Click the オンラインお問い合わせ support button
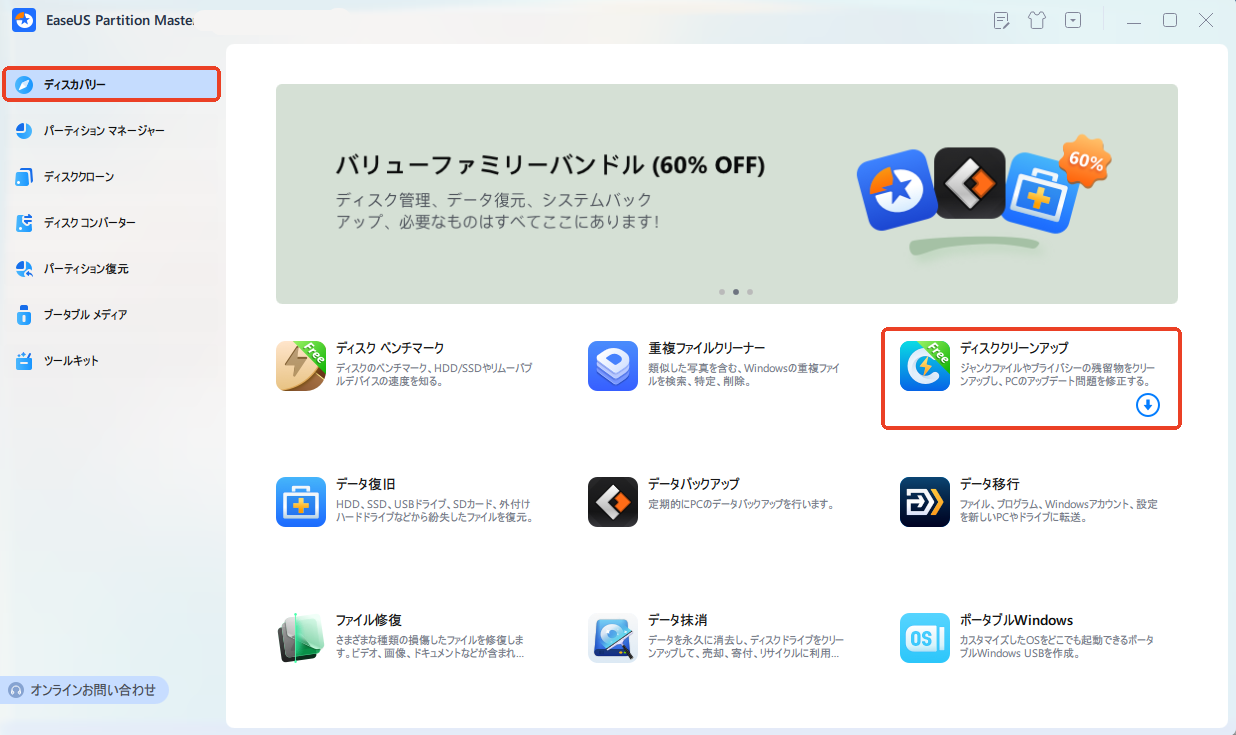 click(x=84, y=690)
